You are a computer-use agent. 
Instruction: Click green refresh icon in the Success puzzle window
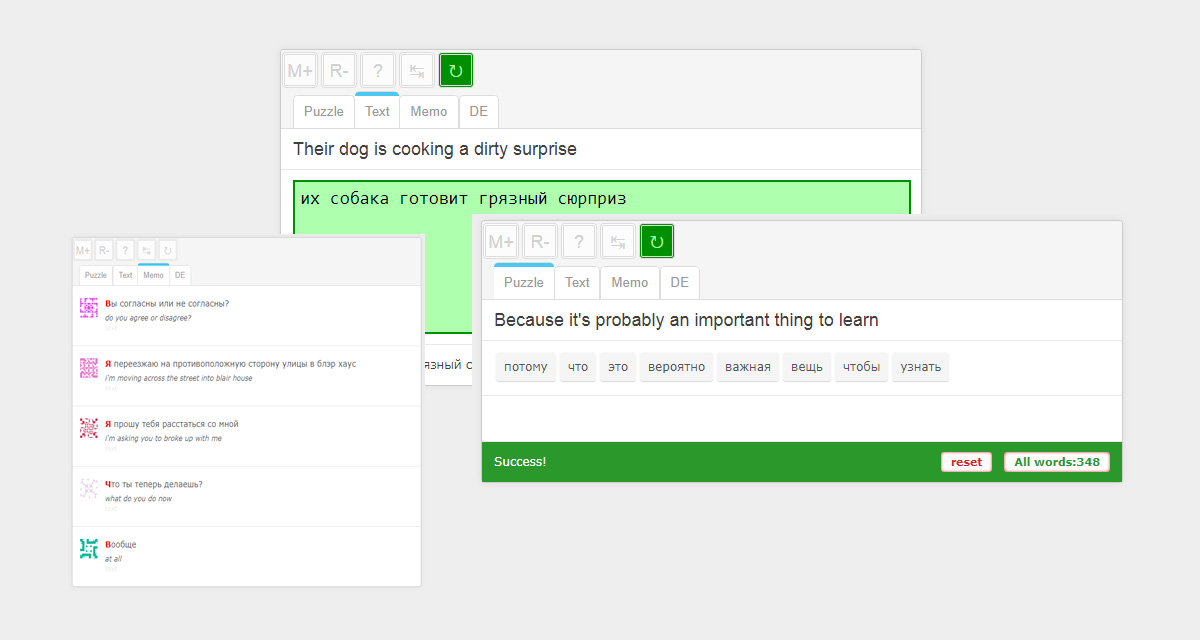[657, 241]
